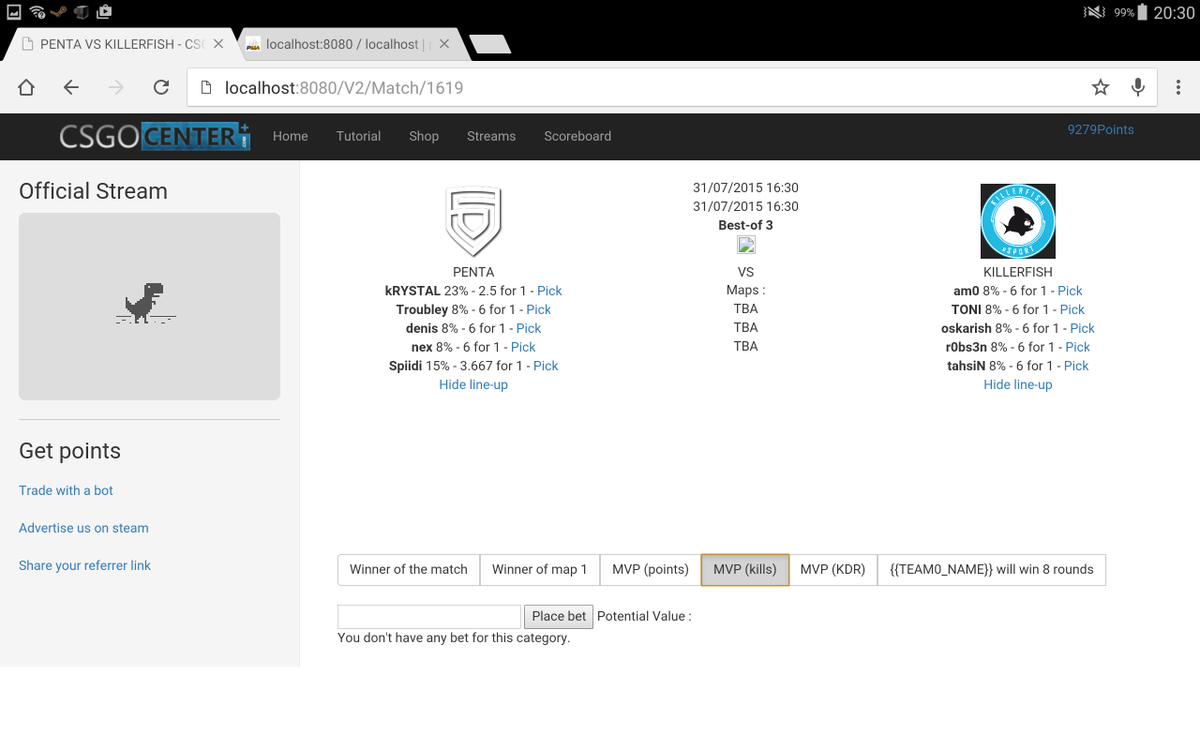Image resolution: width=1200 pixels, height=750 pixels.
Task: Click the Place bet button
Action: click(559, 616)
